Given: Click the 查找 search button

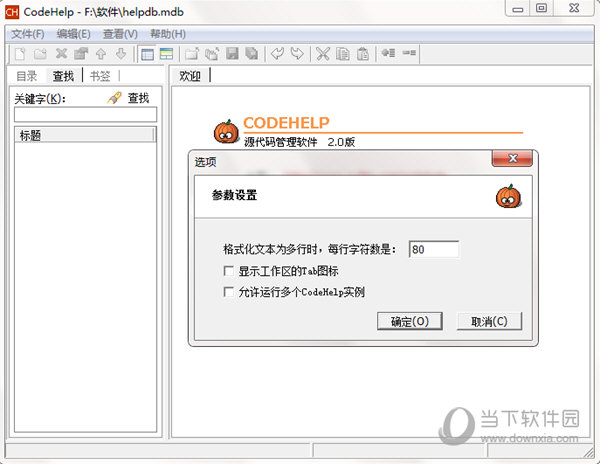Looking at the screenshot, I should point(138,98).
